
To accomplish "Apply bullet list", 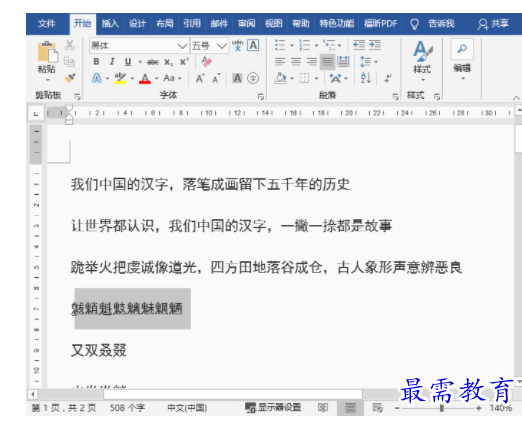I will (280, 45).
